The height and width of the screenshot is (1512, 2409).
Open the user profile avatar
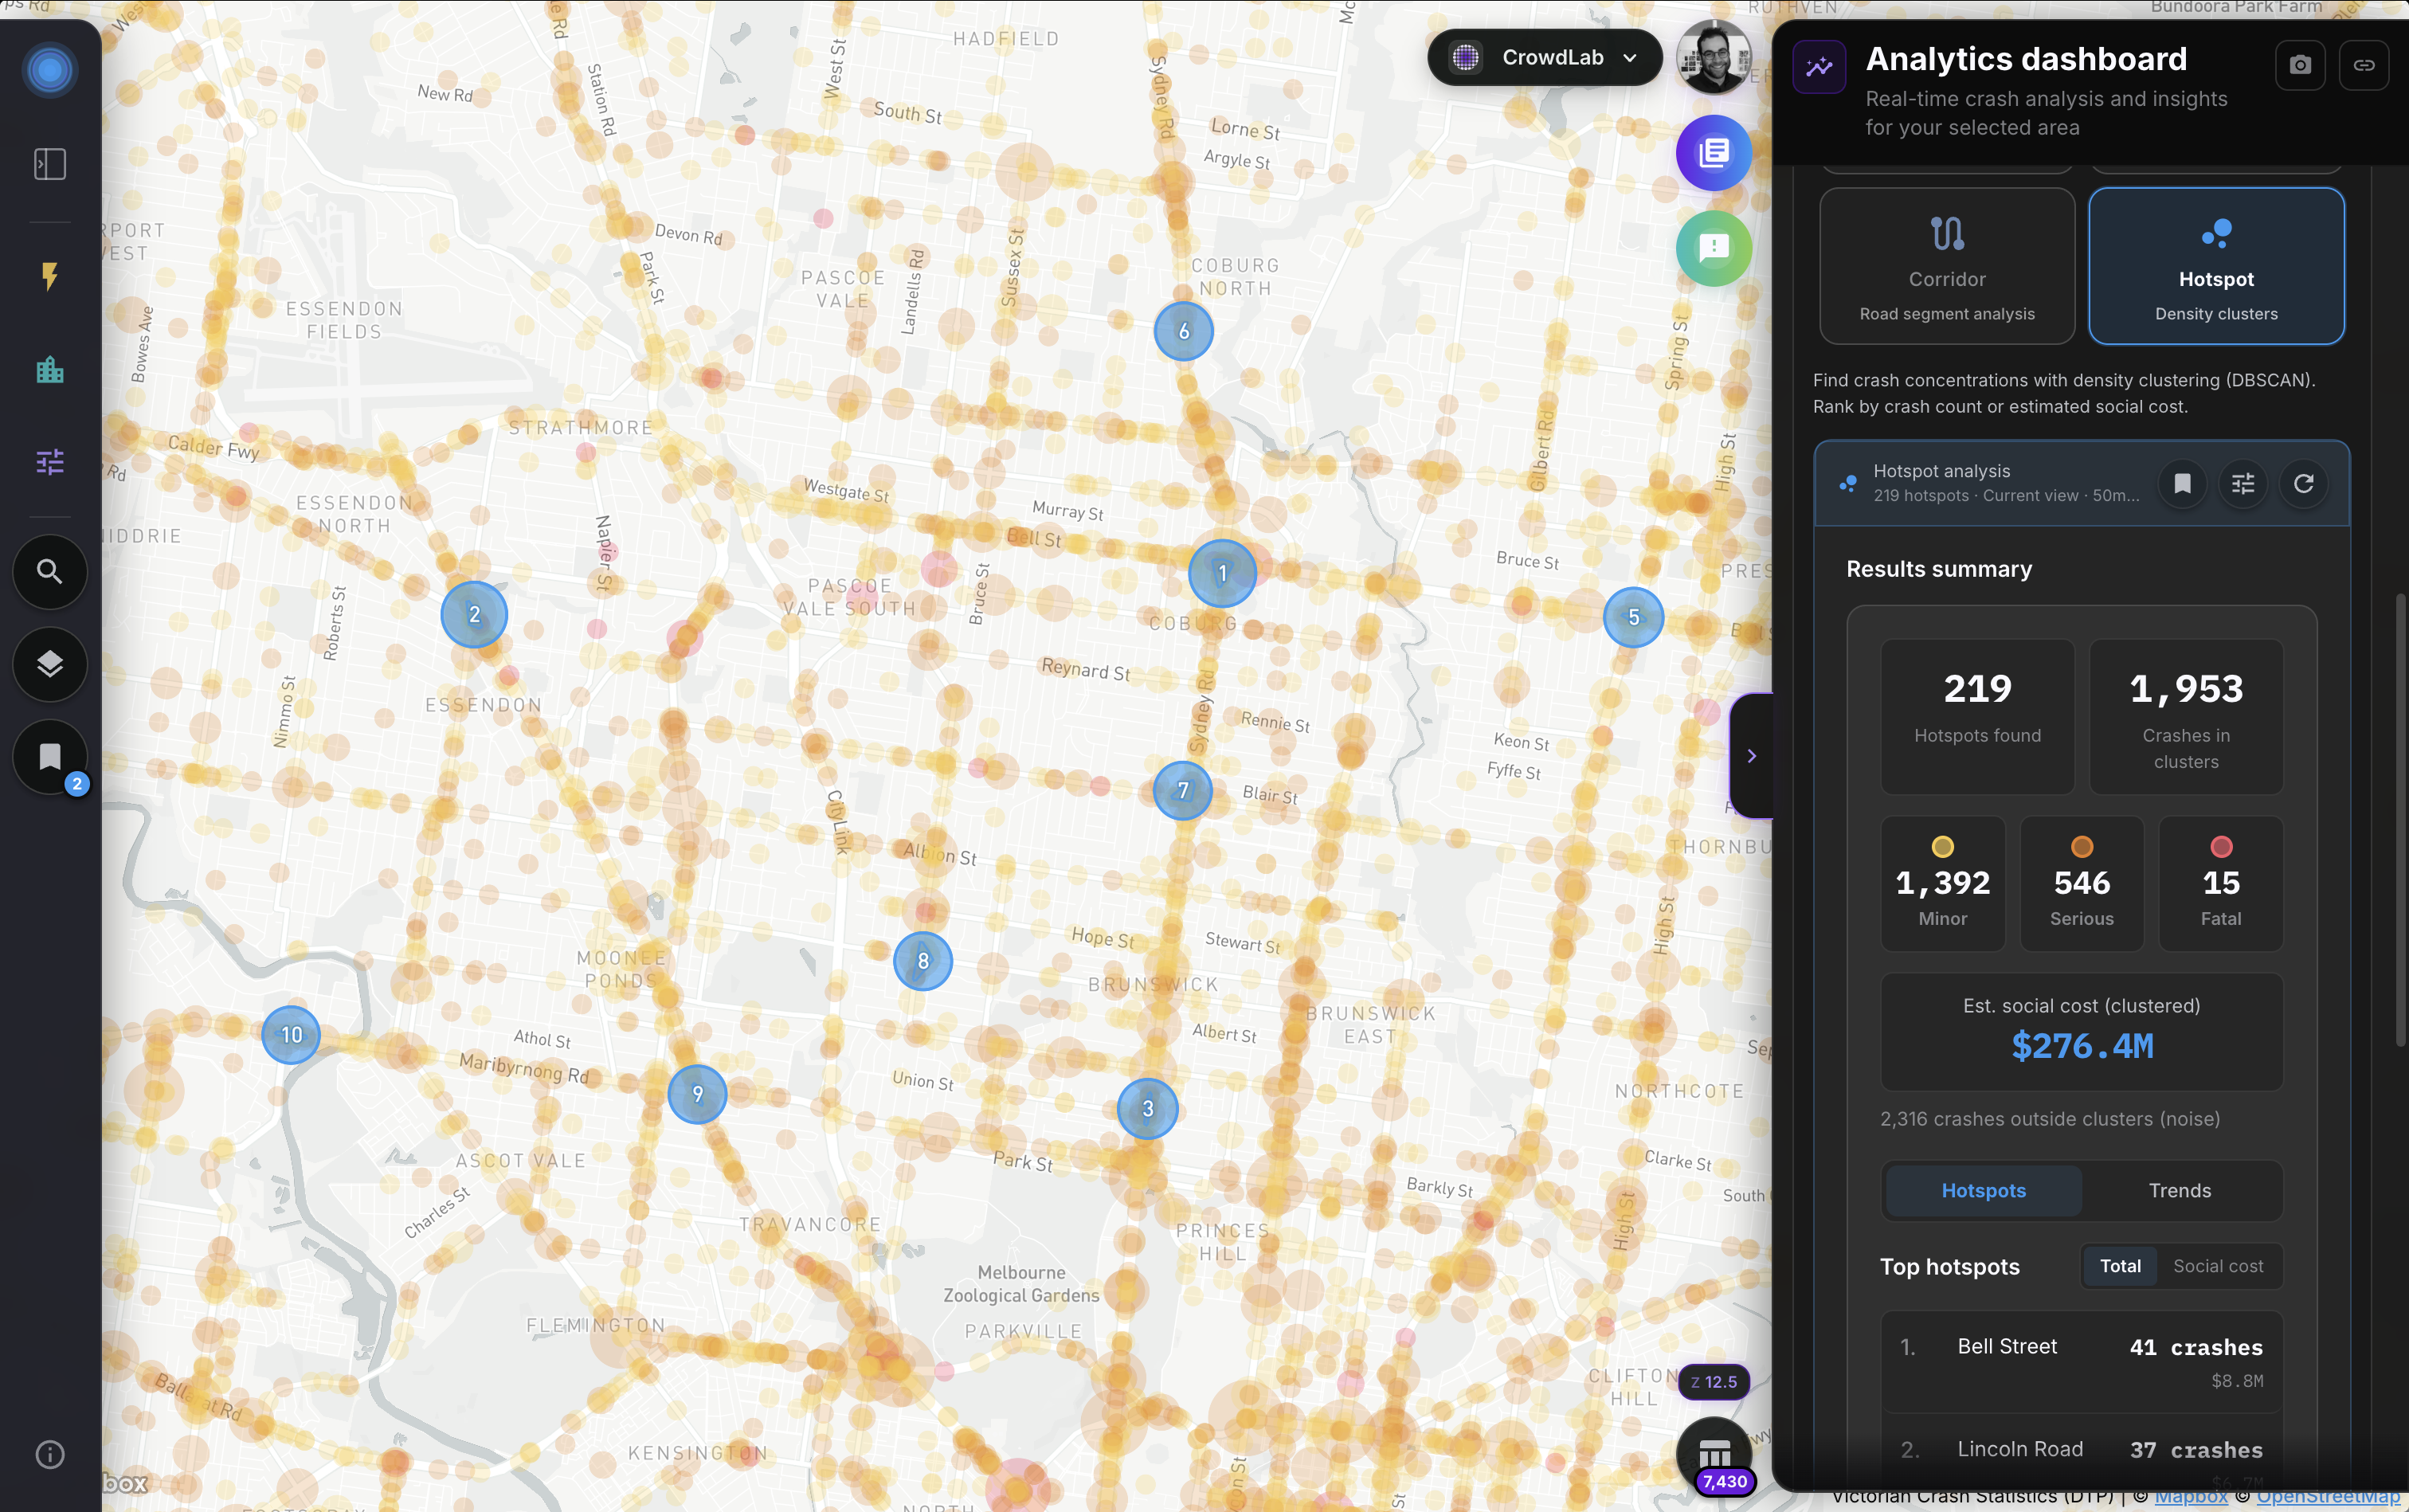[x=1713, y=58]
